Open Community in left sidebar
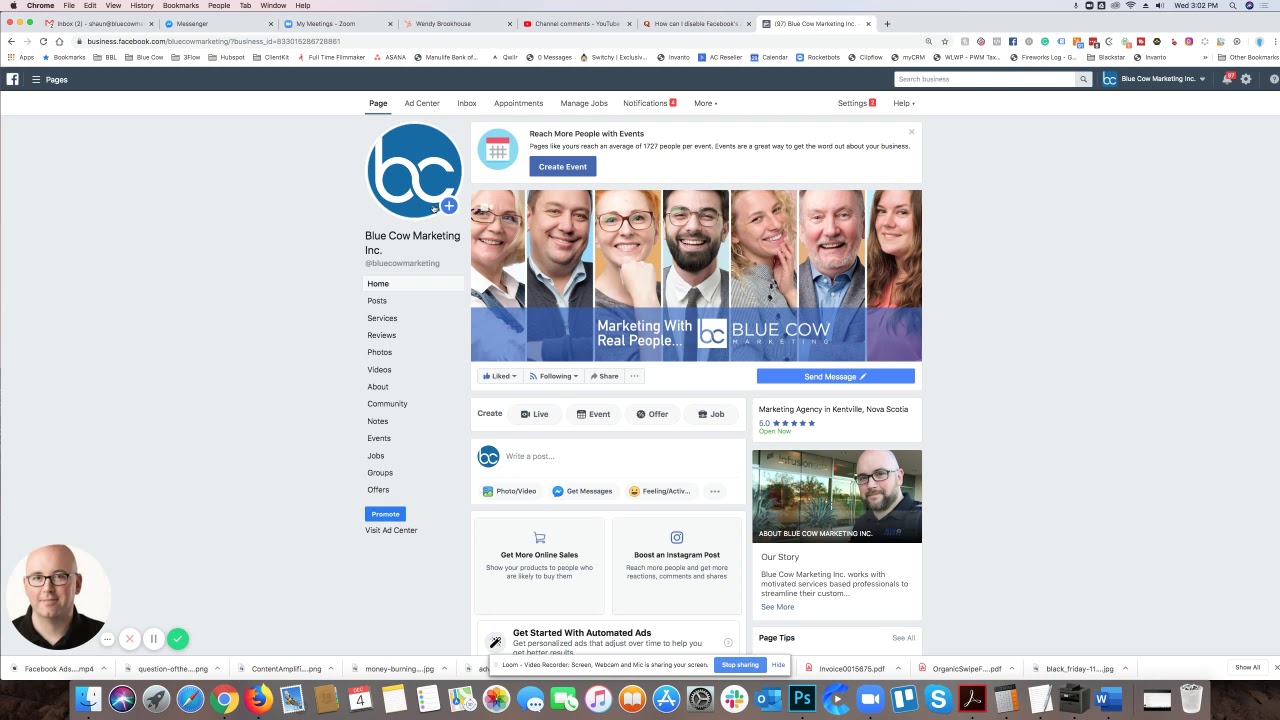 pos(387,404)
